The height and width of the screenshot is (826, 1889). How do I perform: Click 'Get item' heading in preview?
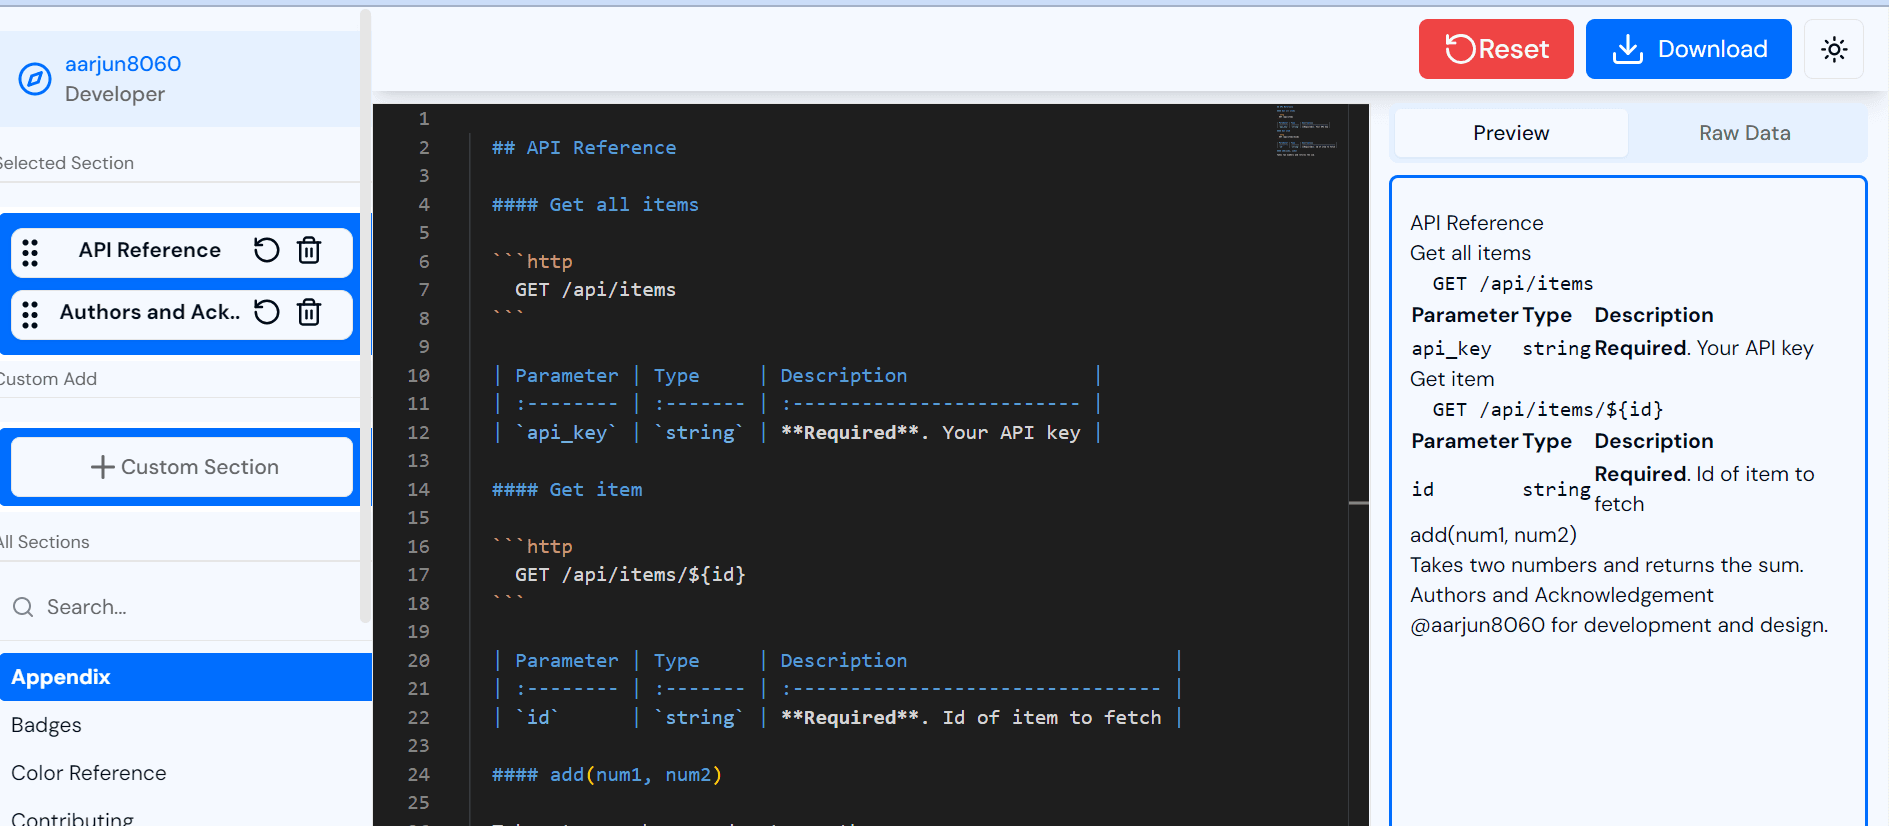1452,379
